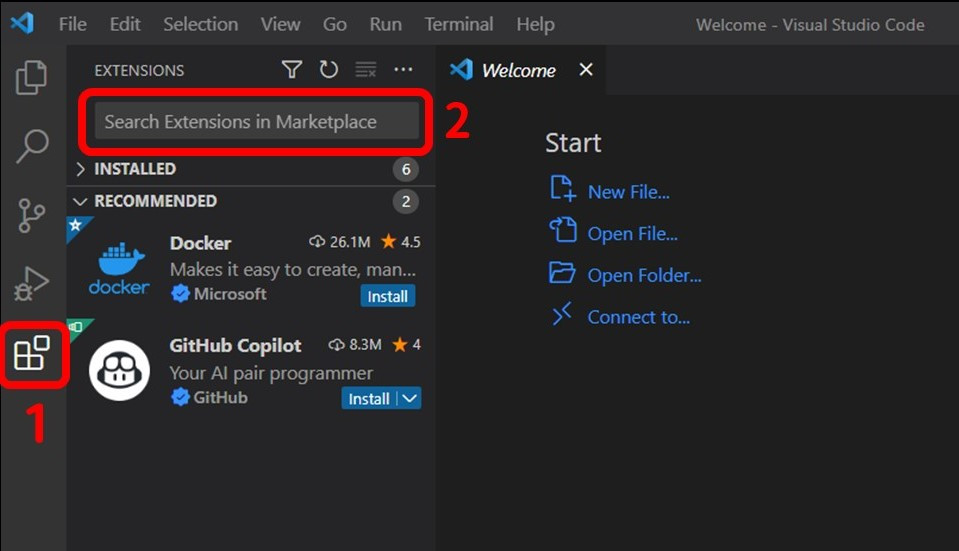
Task: Click the GitHub Copilot extension logo
Action: [119, 371]
